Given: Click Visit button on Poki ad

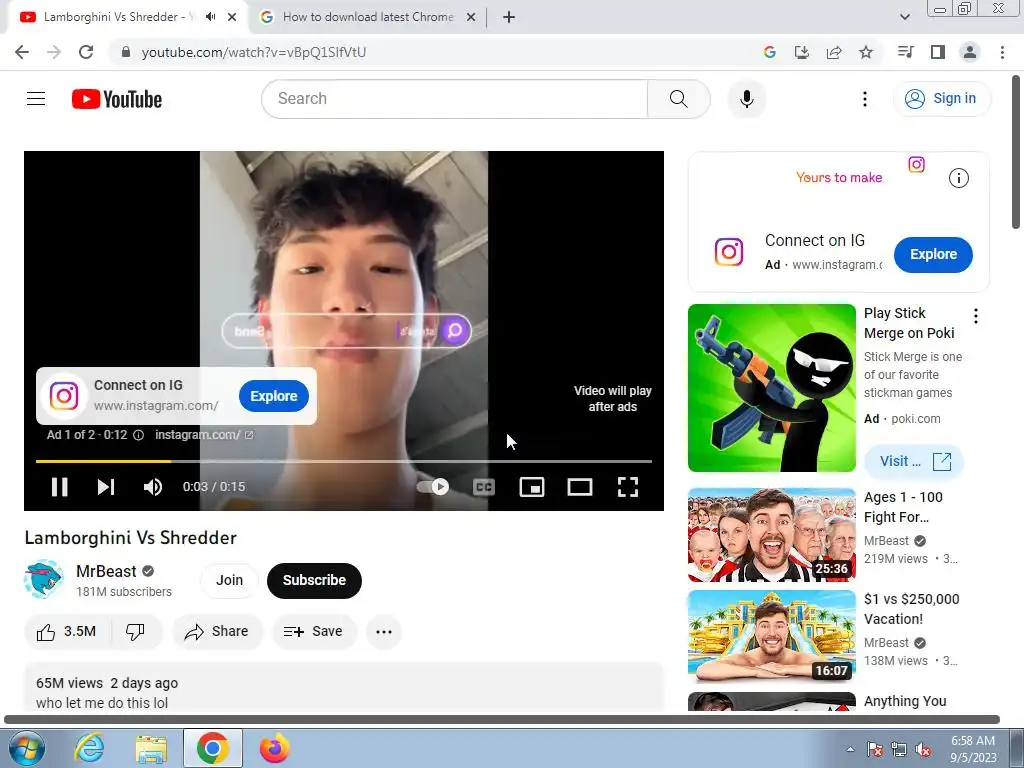Looking at the screenshot, I should (914, 461).
